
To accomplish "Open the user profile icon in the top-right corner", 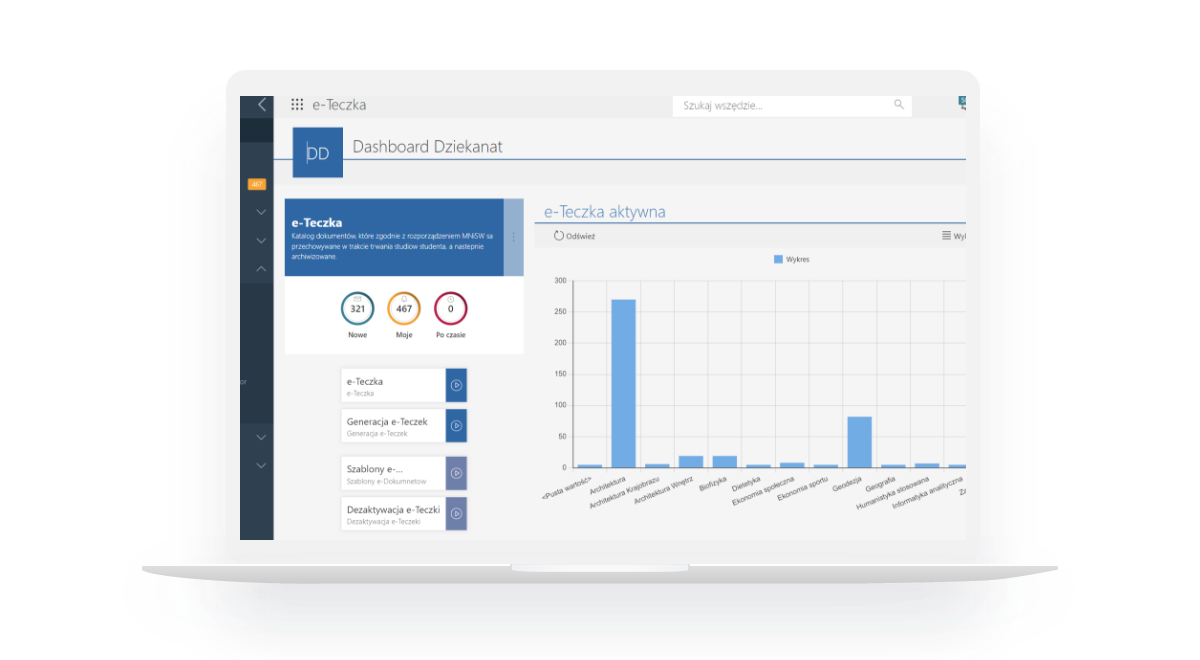I will pos(962,103).
